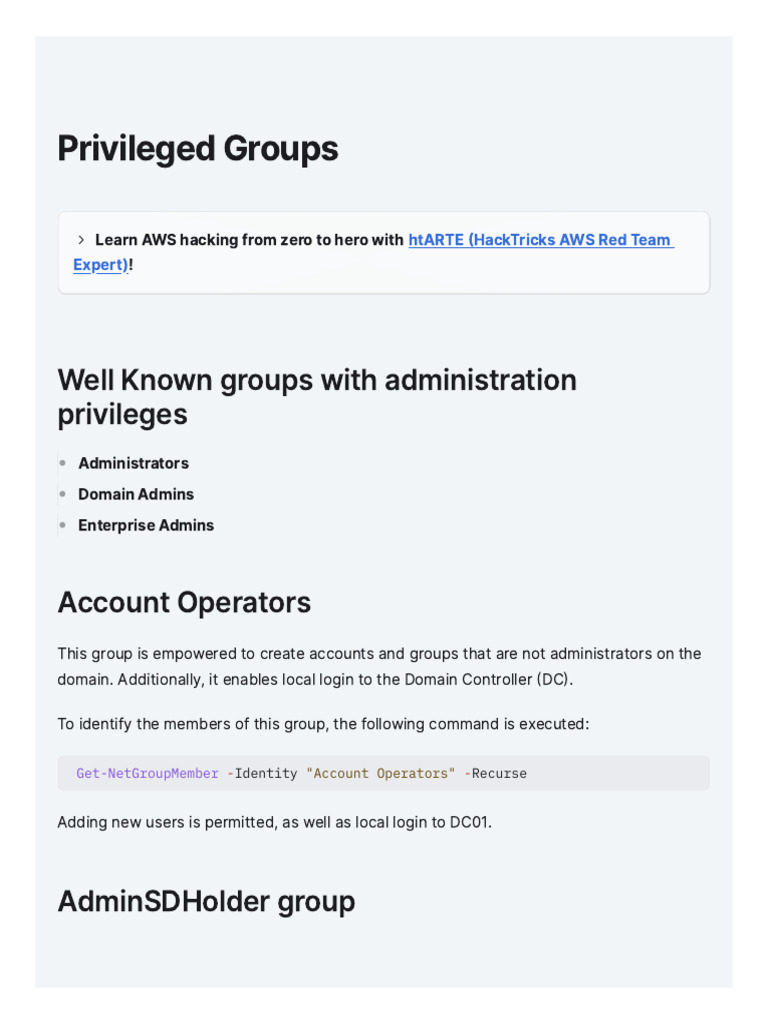The width and height of the screenshot is (768, 1024).
Task: Select the Enterprise Admins bullet item
Action: 146,525
